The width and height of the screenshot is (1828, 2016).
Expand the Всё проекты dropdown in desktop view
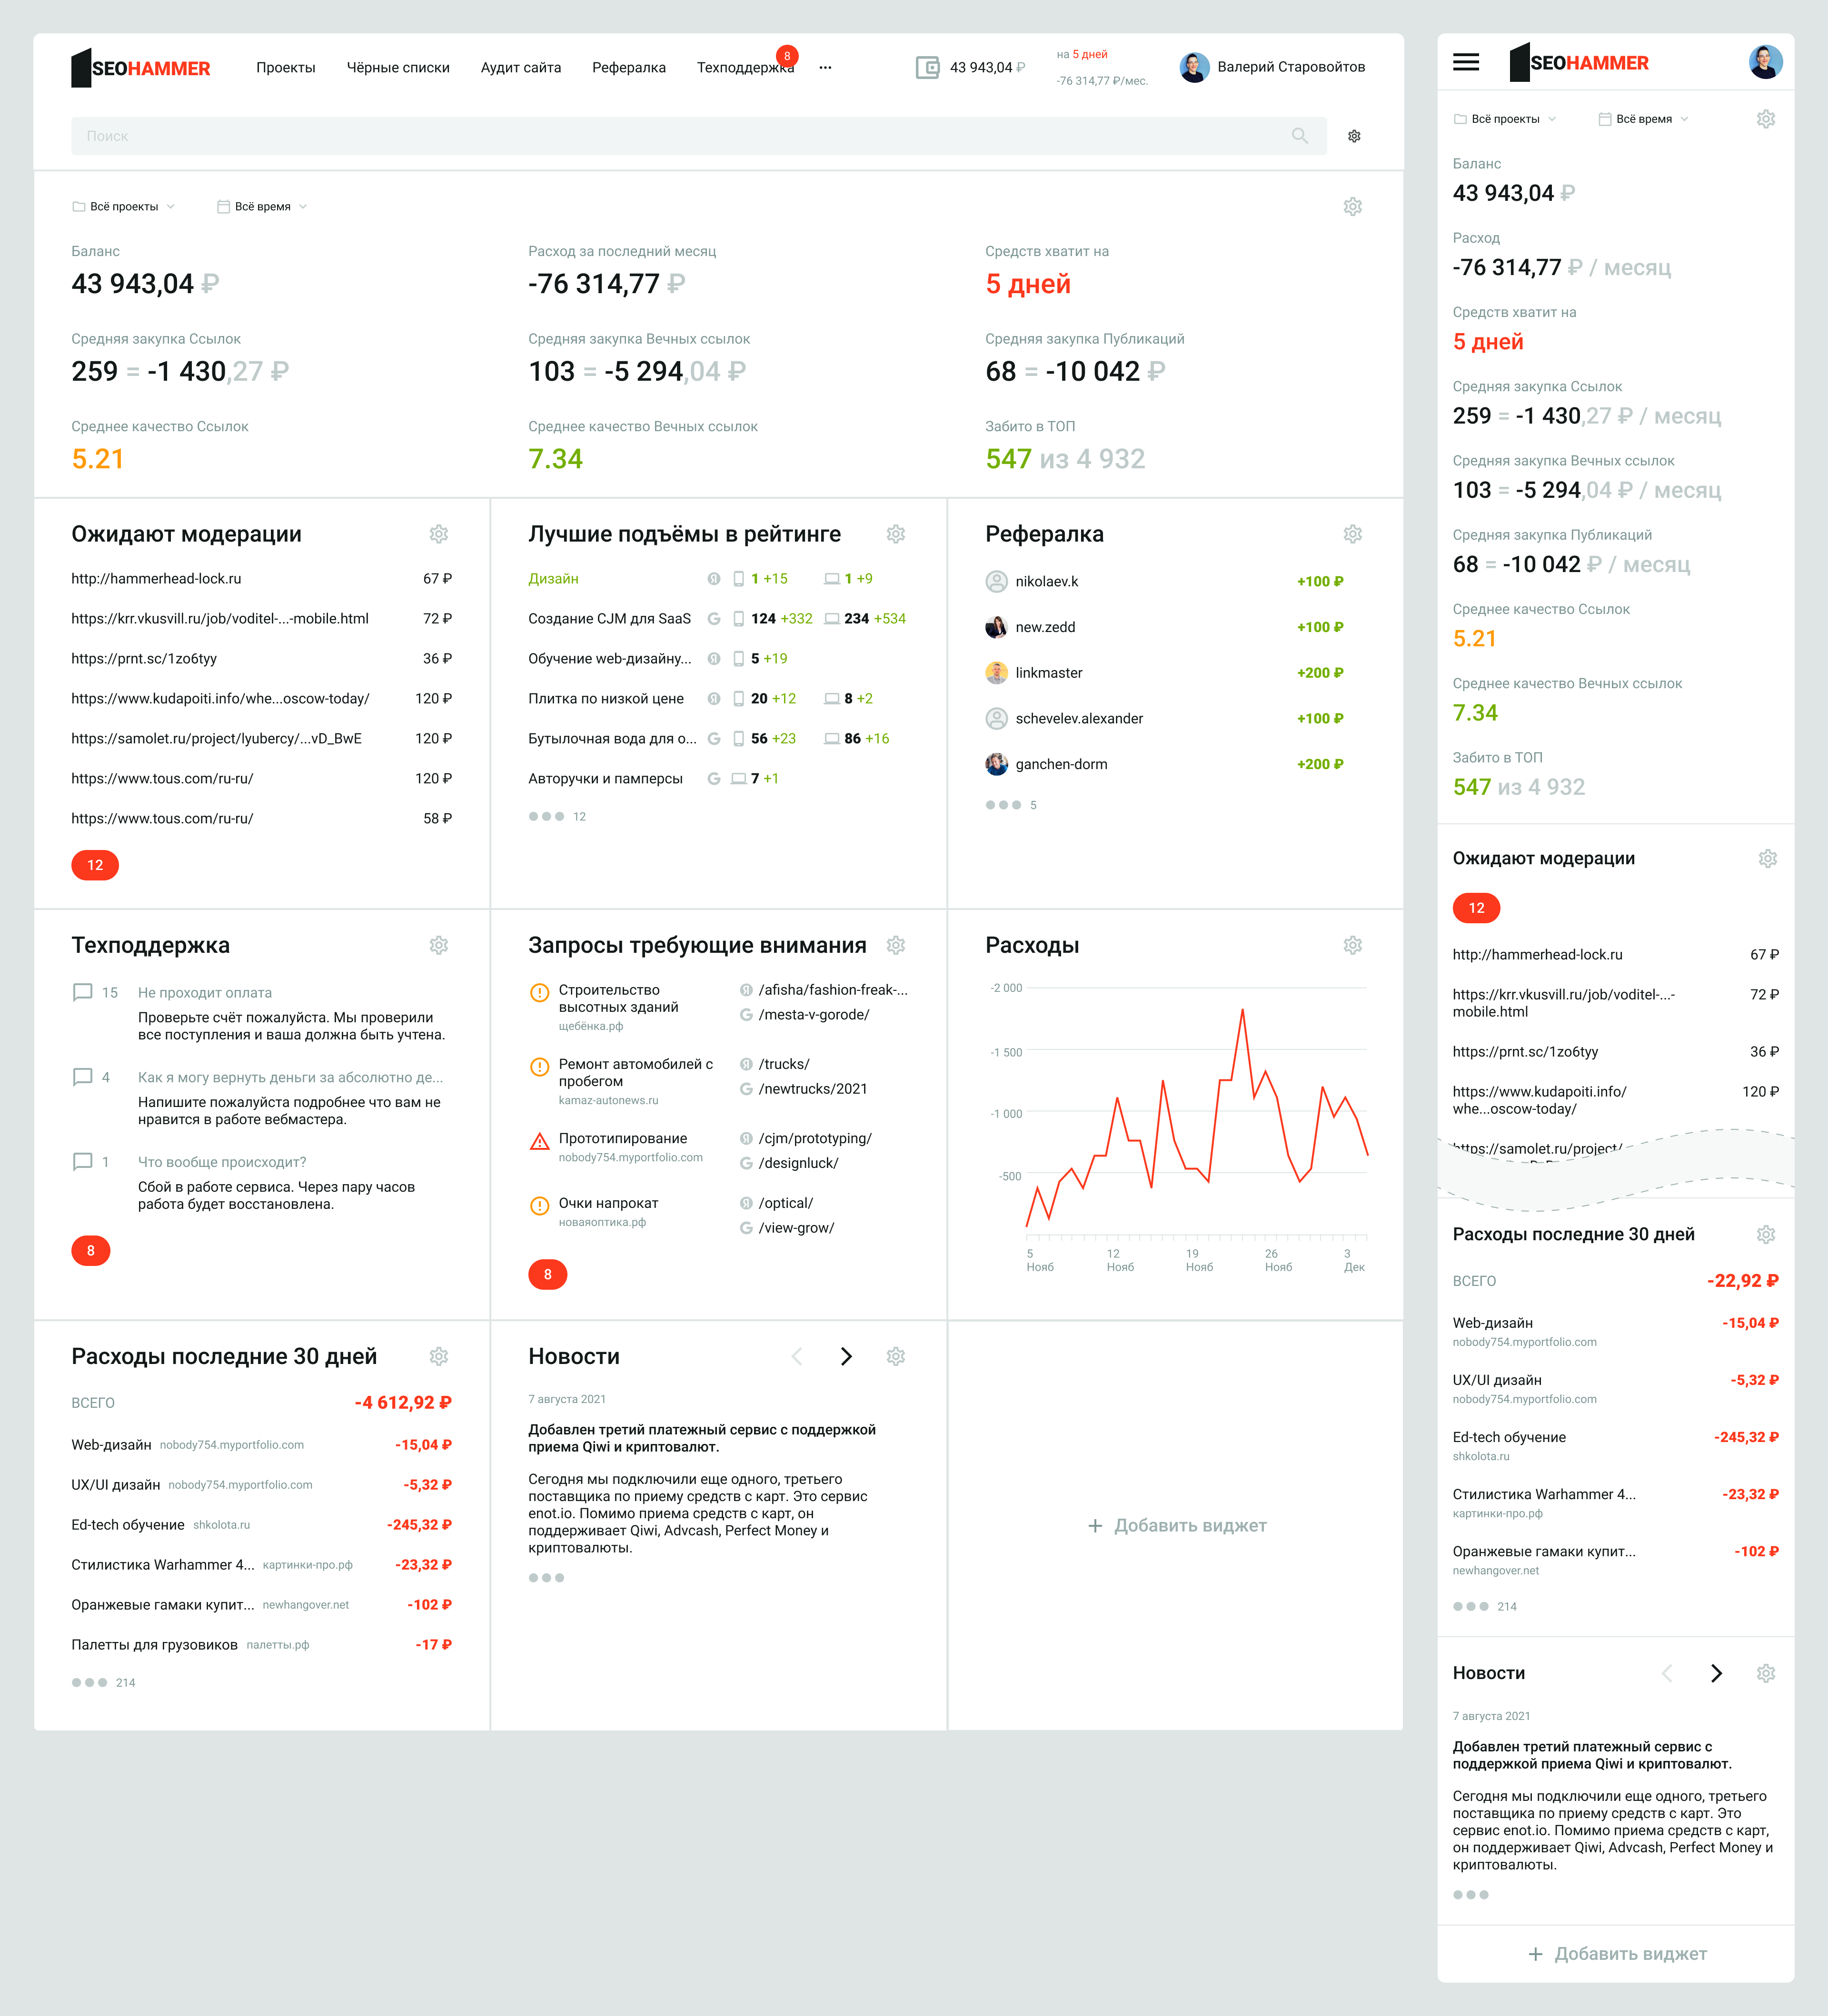(x=124, y=207)
